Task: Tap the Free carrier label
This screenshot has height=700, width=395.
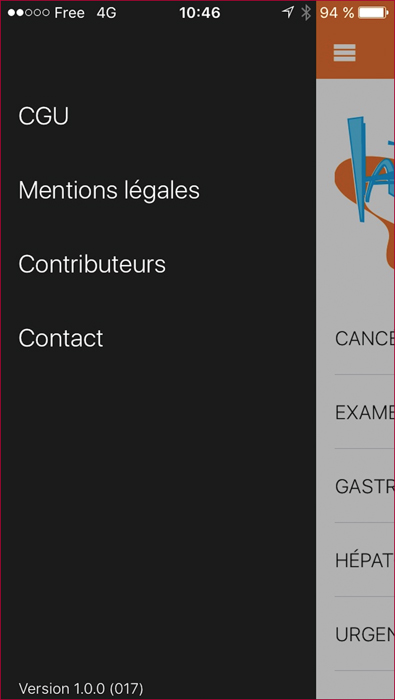Action: 69,13
